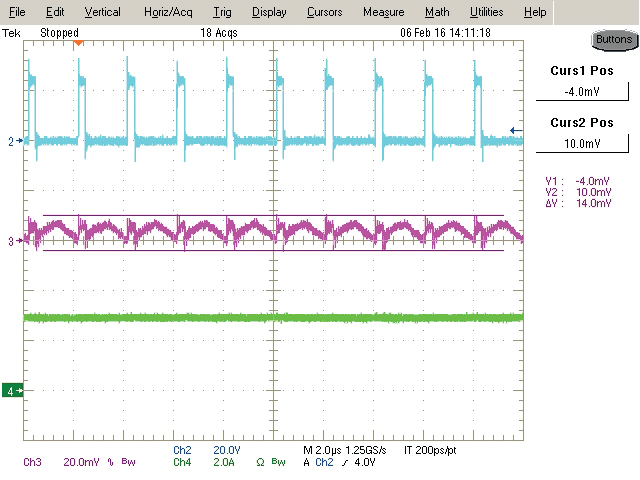This screenshot has width=640, height=480.
Task: Select the green channel 4 marker
Action: pyautogui.click(x=12, y=390)
